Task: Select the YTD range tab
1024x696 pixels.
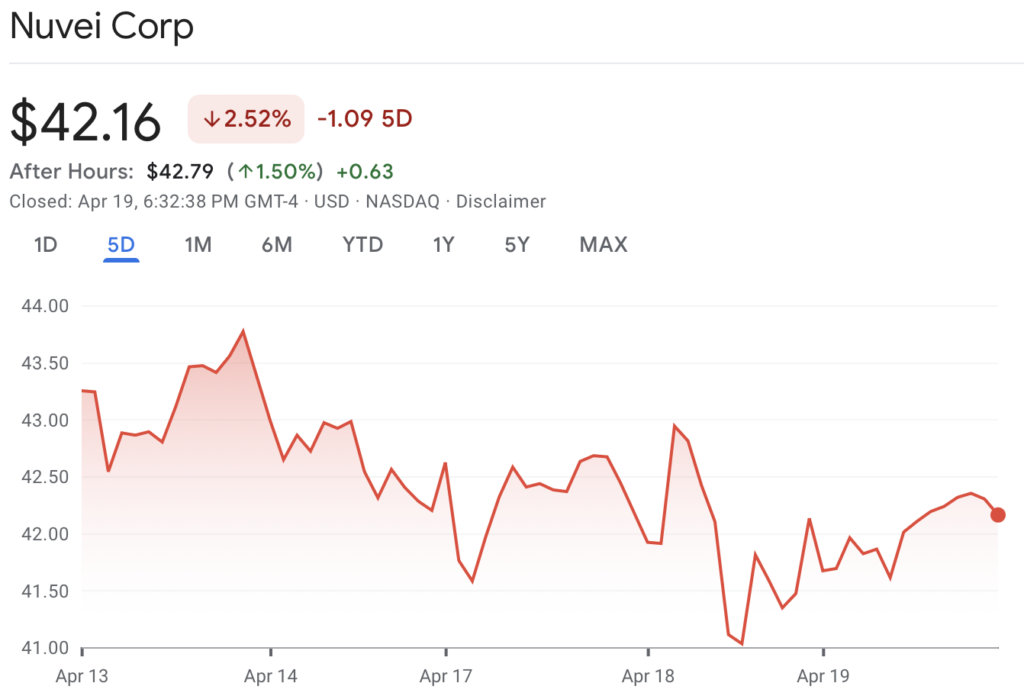Action: 362,245
